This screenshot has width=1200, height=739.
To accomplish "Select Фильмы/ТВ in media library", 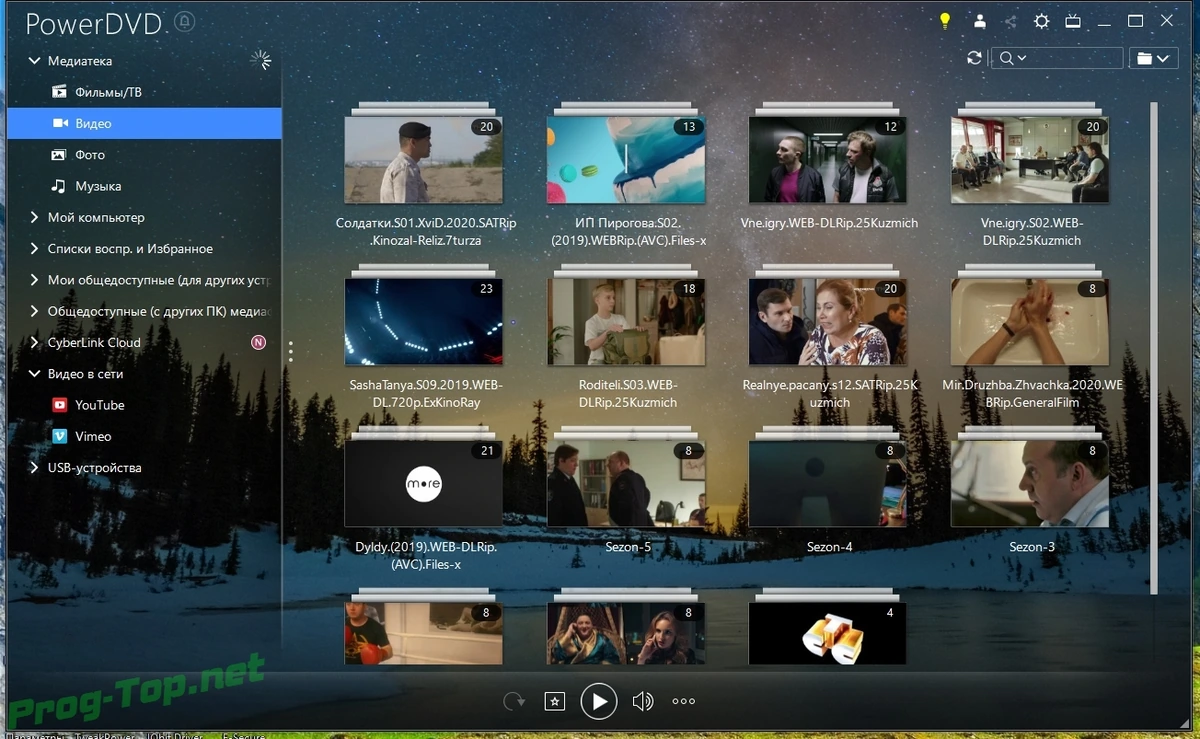I will click(144, 92).
